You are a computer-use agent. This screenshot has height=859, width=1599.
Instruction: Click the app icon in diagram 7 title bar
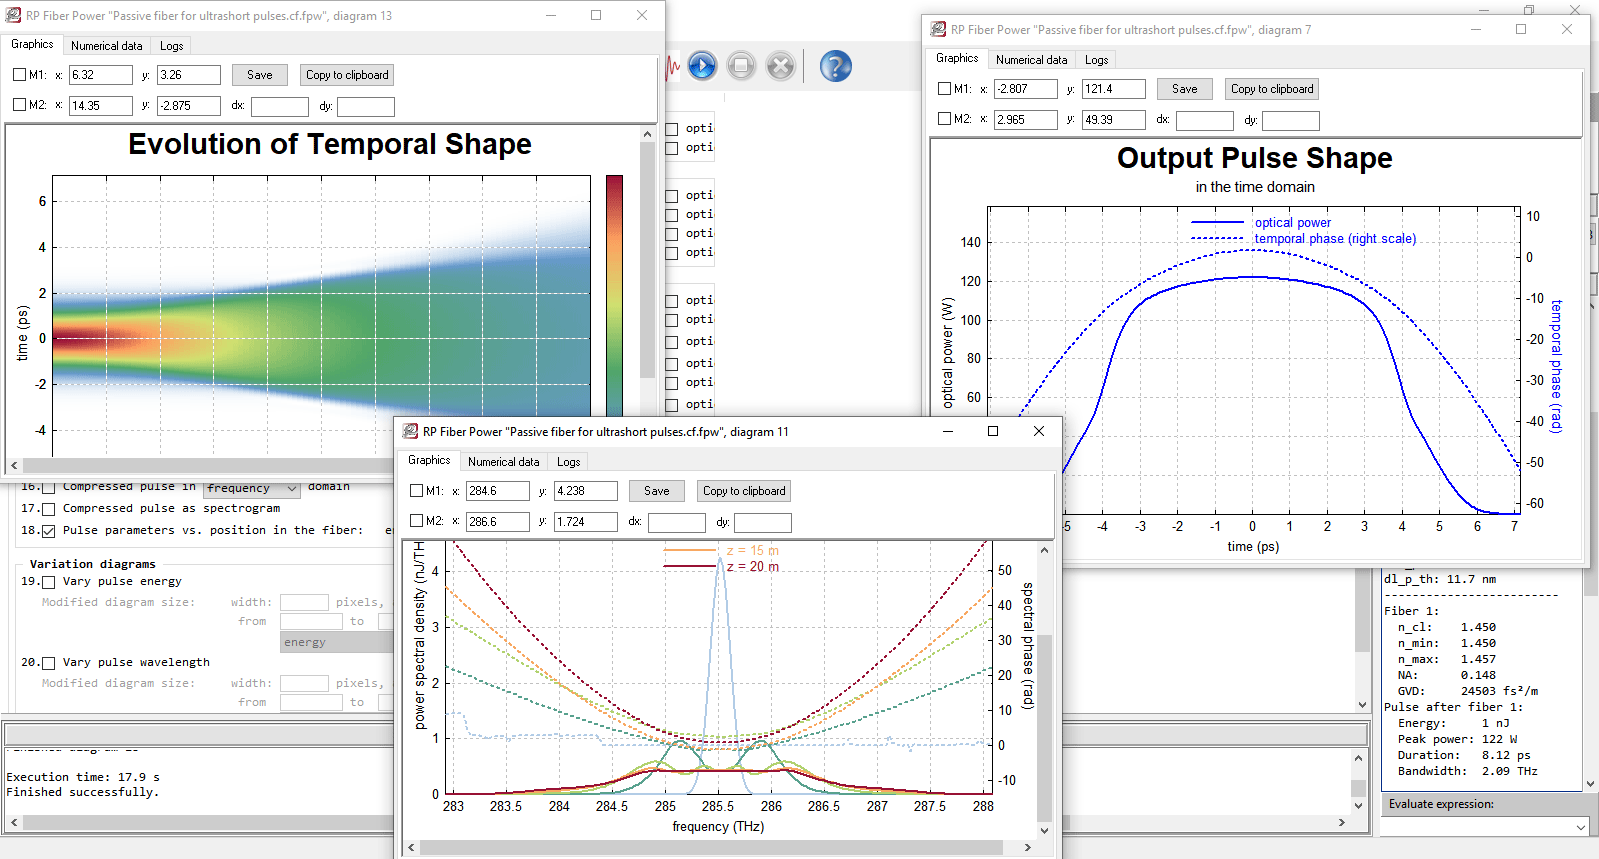tap(938, 29)
